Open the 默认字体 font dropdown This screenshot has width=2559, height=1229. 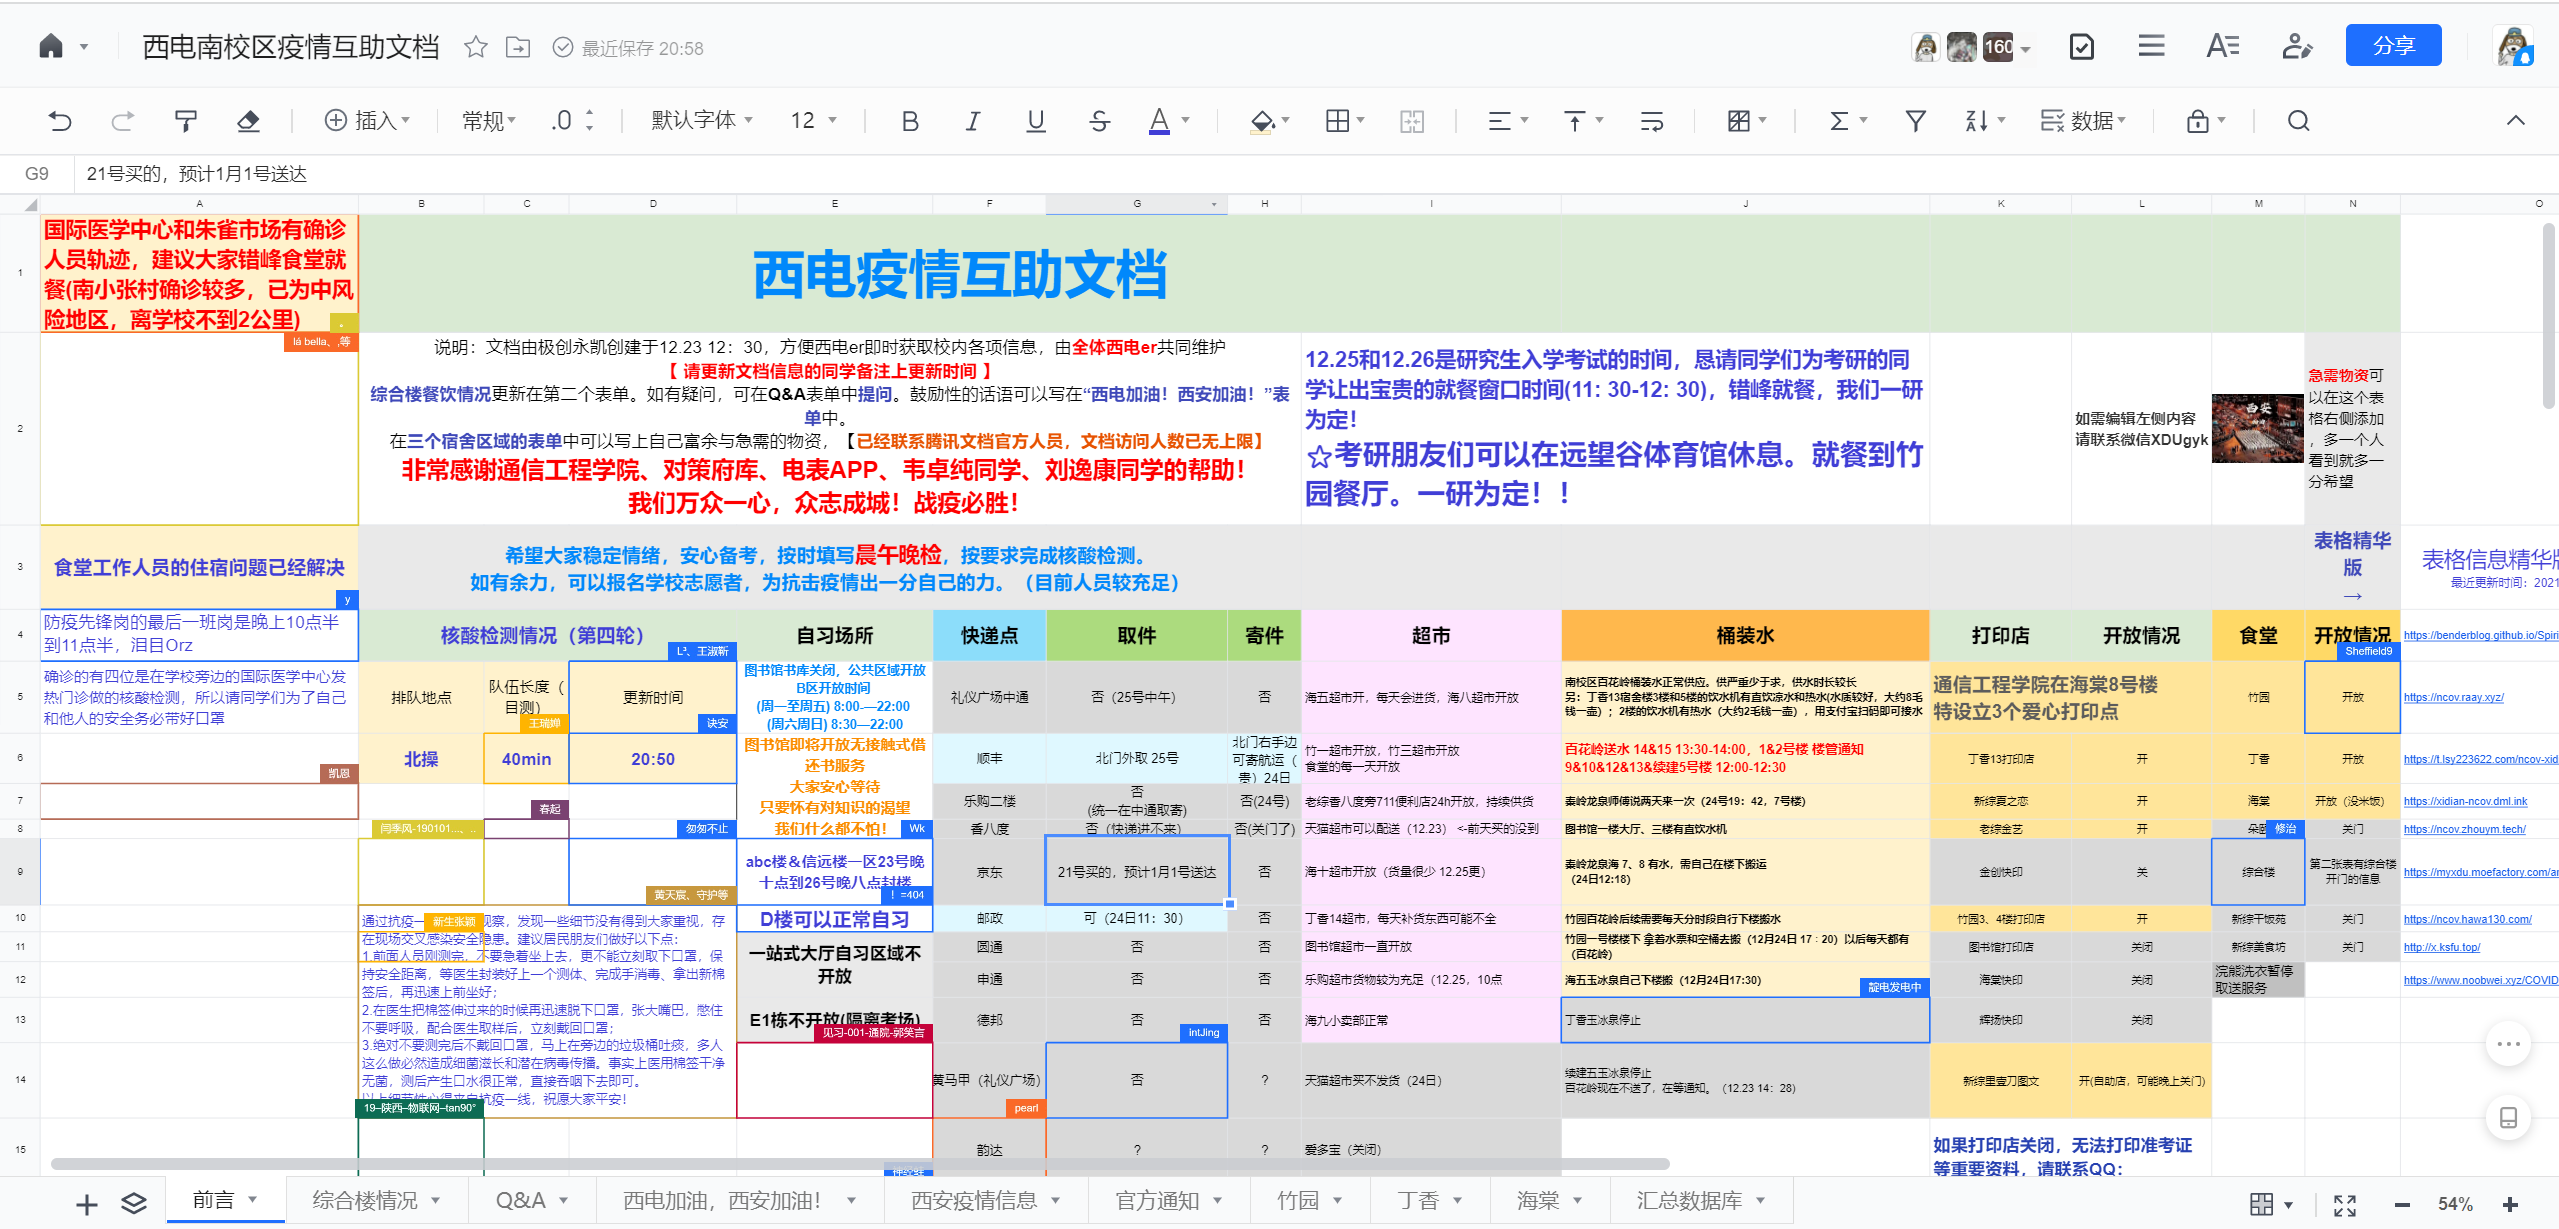click(x=701, y=121)
